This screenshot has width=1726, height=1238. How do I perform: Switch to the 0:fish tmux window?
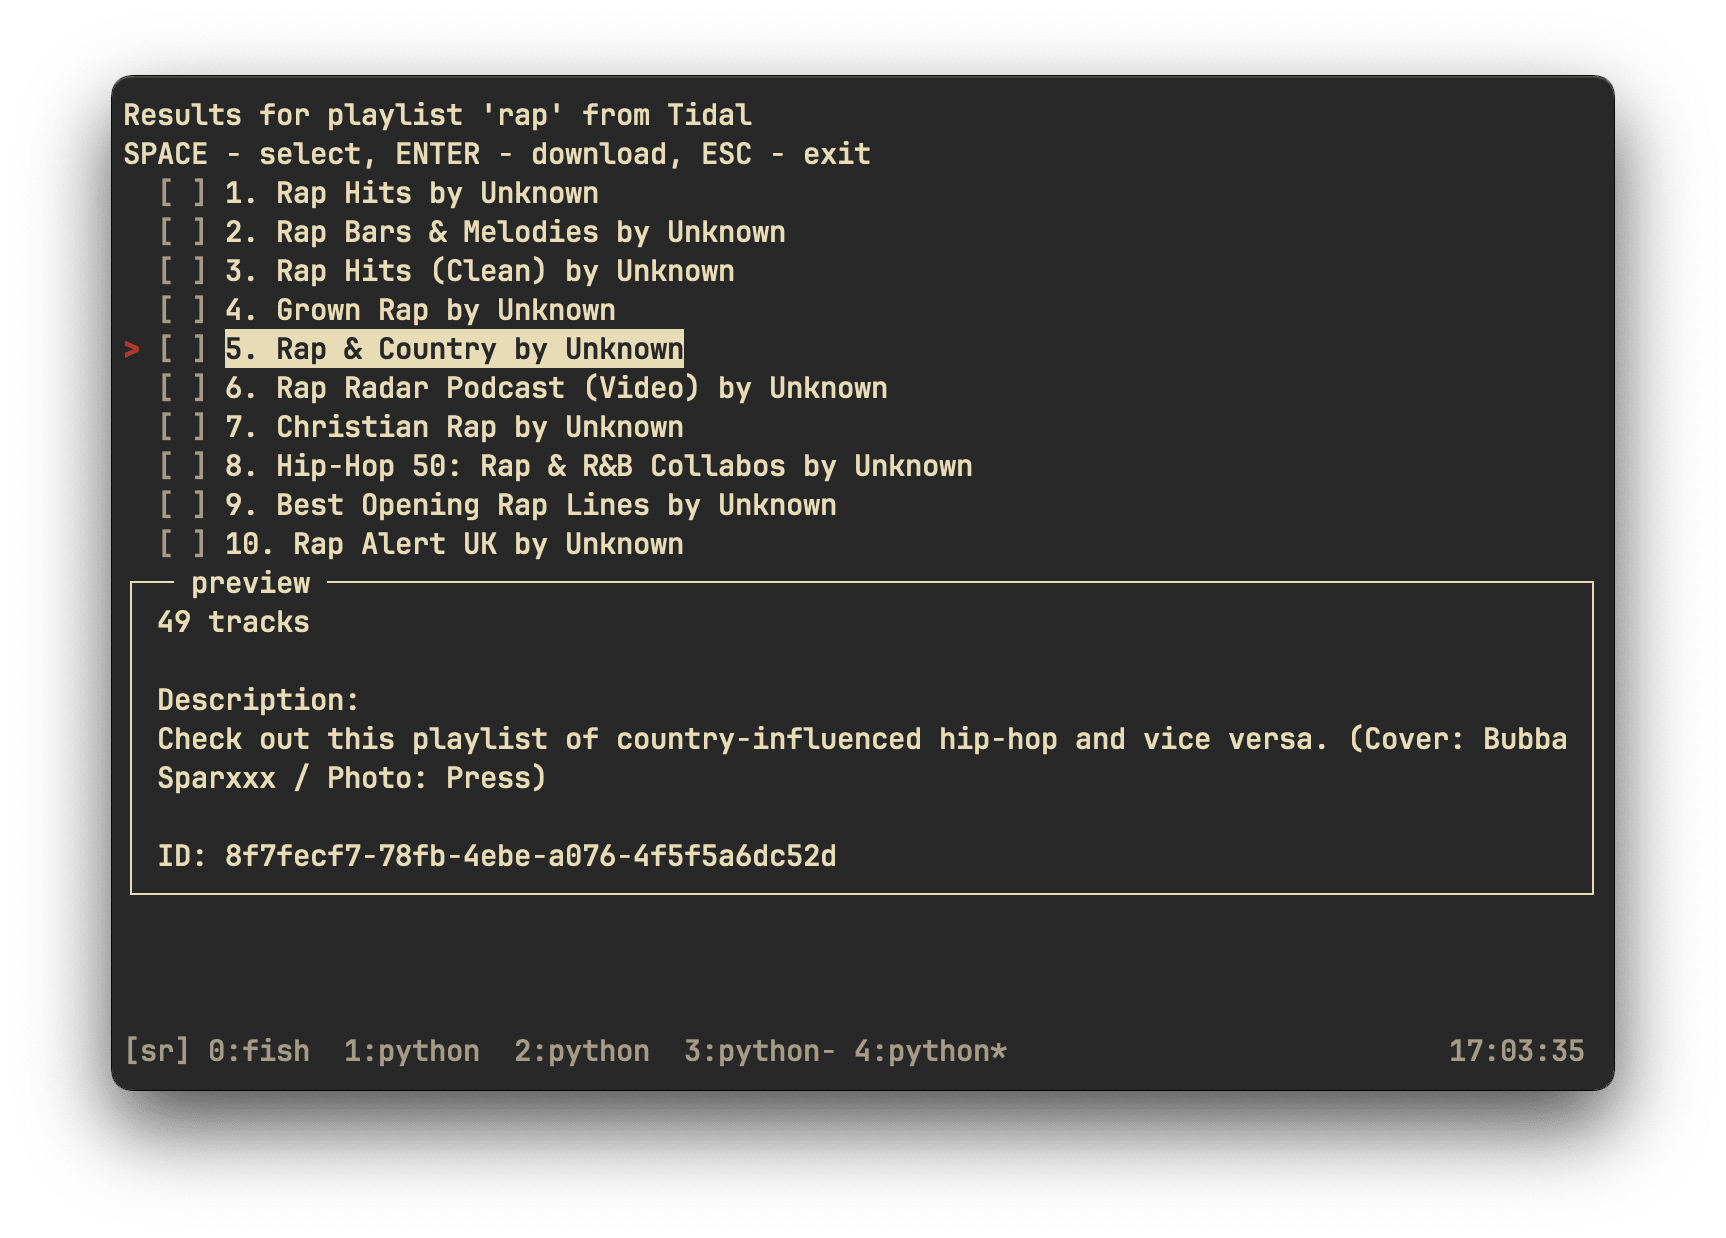click(257, 1051)
